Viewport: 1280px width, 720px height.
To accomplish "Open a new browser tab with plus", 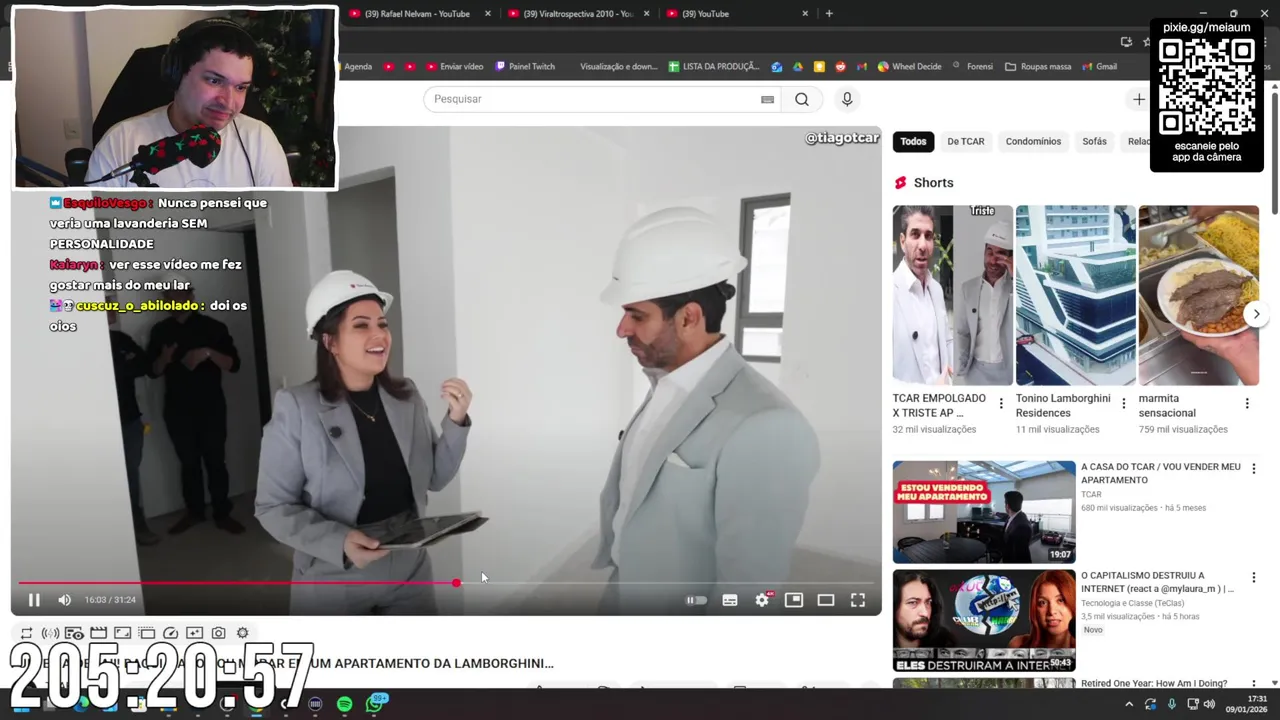I will [x=829, y=14].
